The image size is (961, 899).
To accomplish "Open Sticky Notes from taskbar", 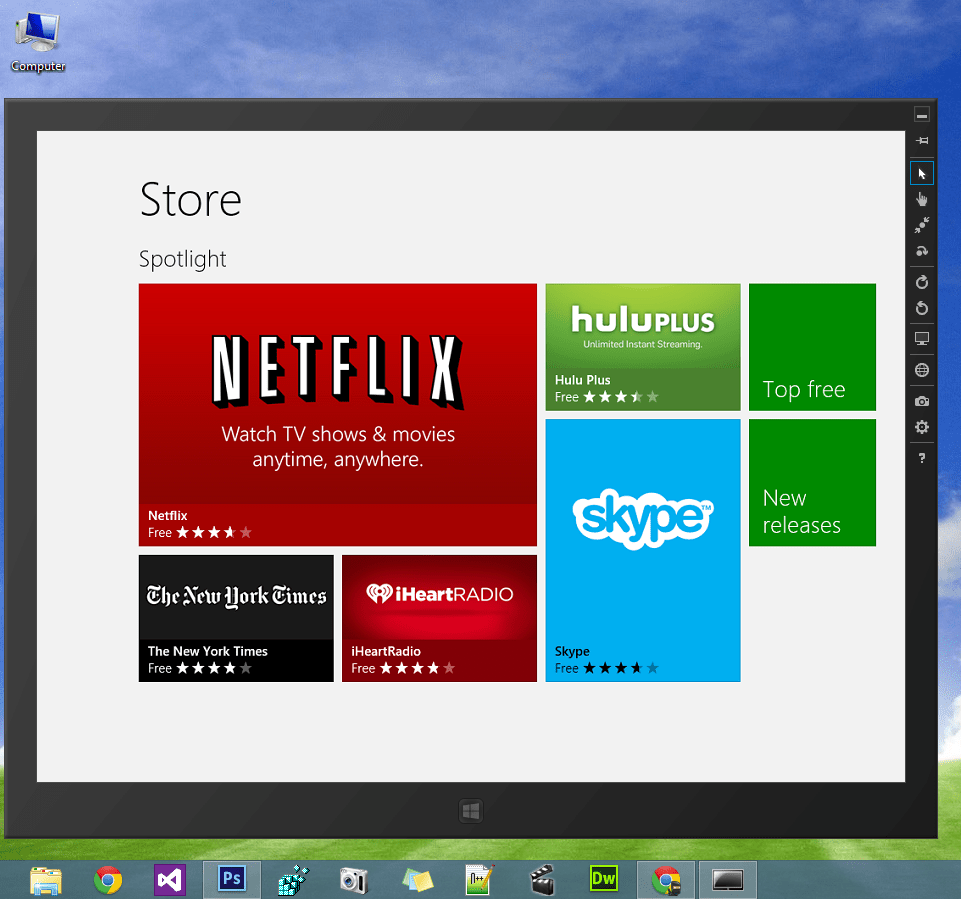I will pyautogui.click(x=417, y=881).
